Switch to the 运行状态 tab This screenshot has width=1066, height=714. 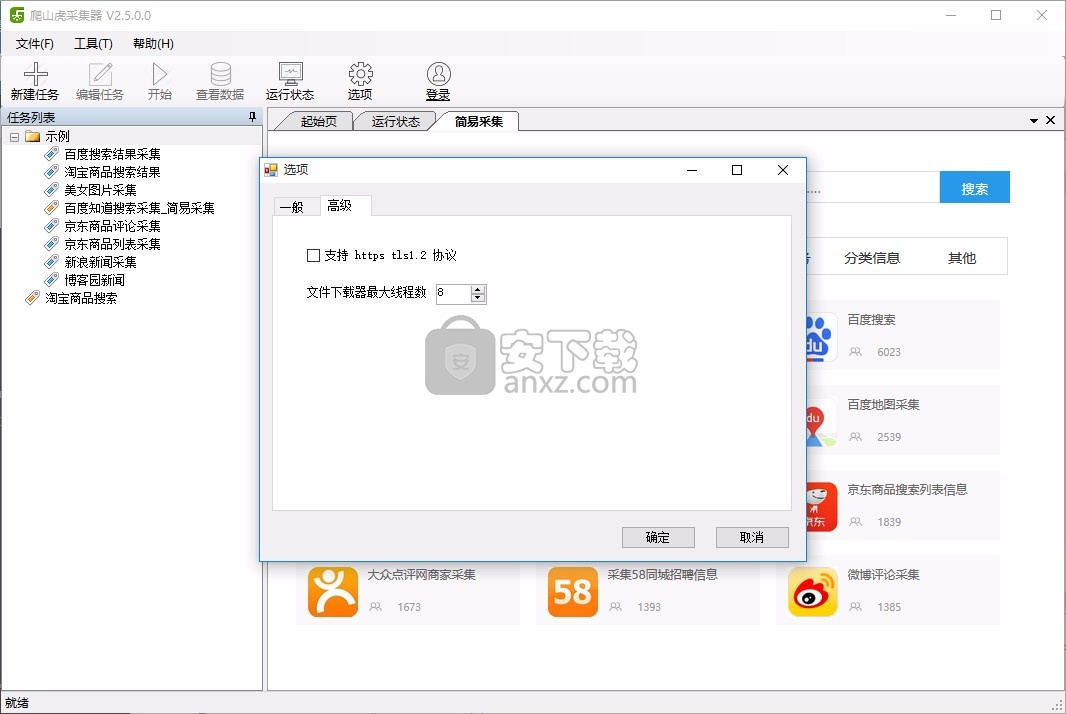tap(396, 121)
